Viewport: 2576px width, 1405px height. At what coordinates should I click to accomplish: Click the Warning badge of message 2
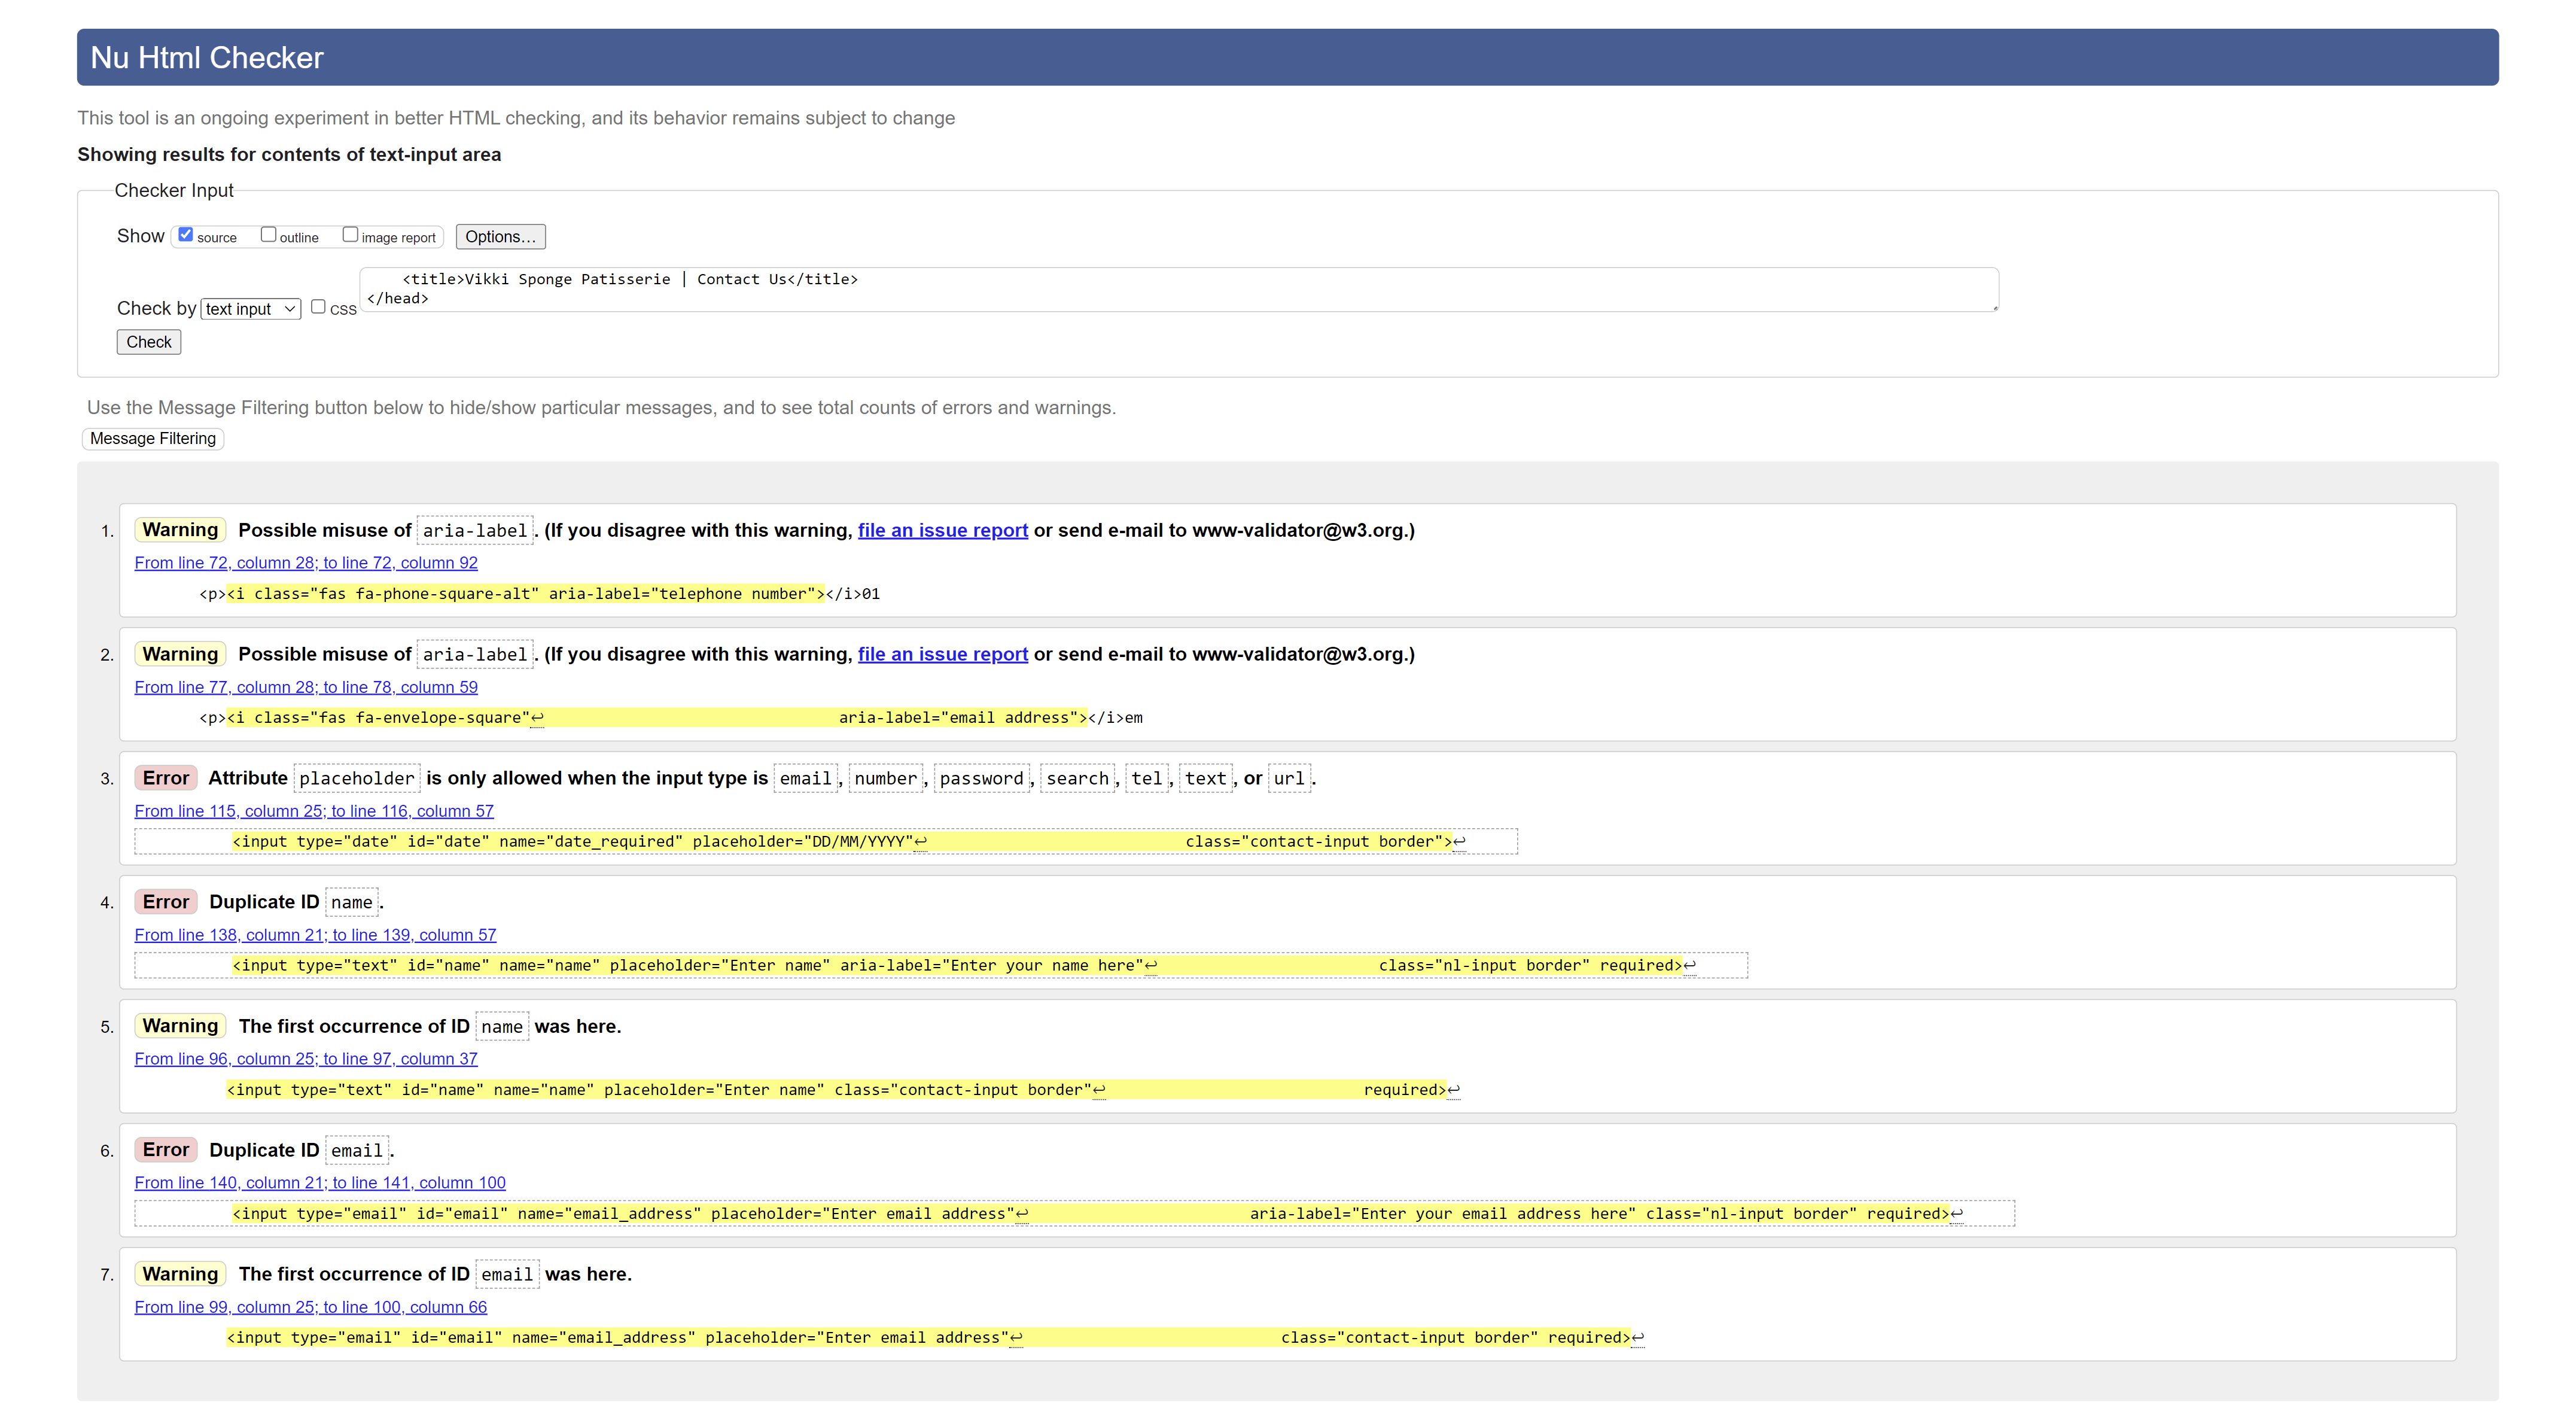(x=180, y=654)
